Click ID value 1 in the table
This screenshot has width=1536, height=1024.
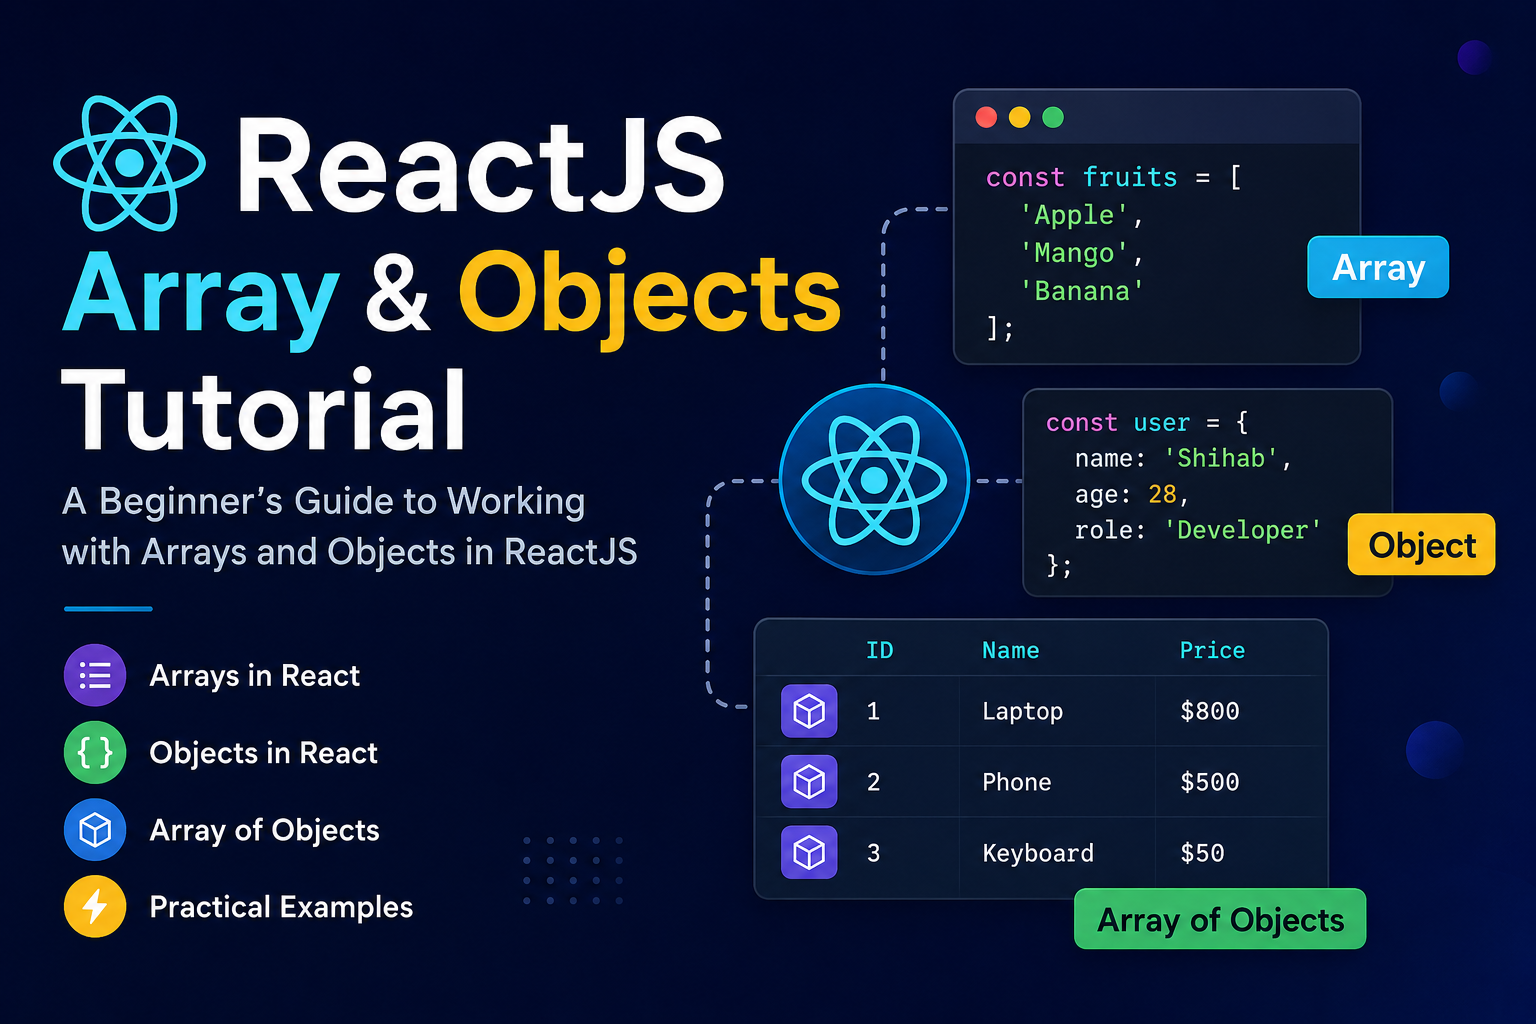click(x=873, y=711)
